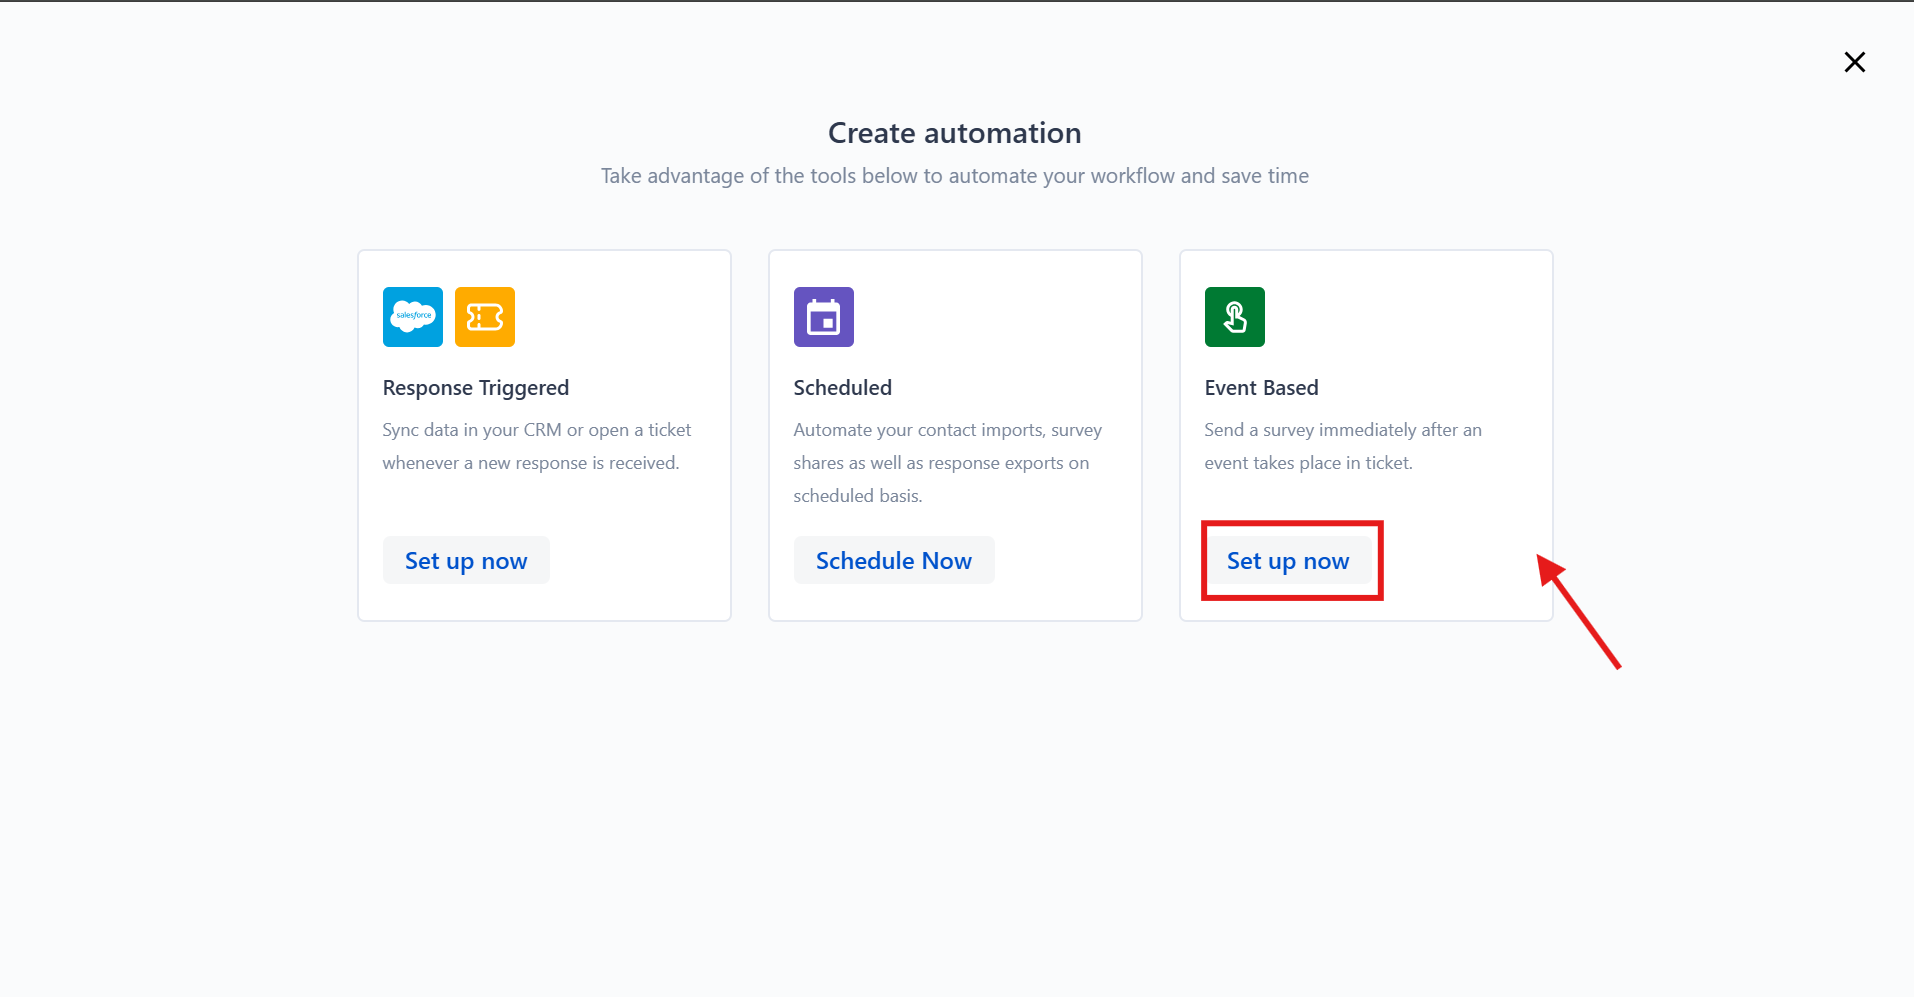Close the Create automation dialog
Viewport: 1914px width, 997px height.
tap(1854, 62)
